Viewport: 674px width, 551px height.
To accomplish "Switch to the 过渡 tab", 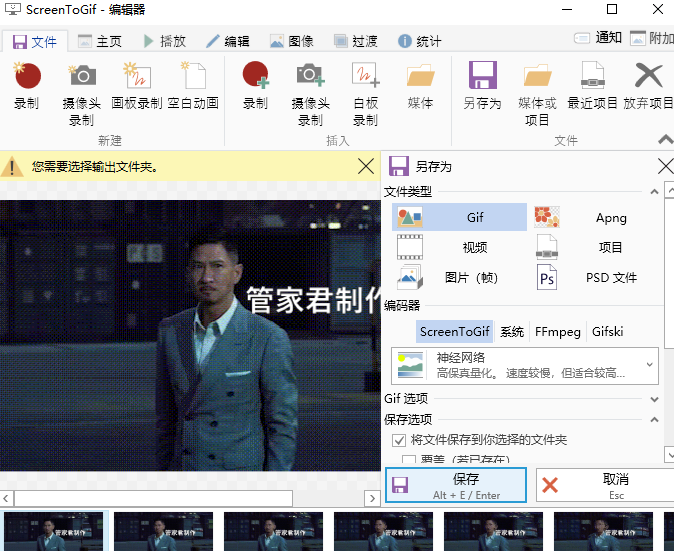I will click(x=356, y=41).
